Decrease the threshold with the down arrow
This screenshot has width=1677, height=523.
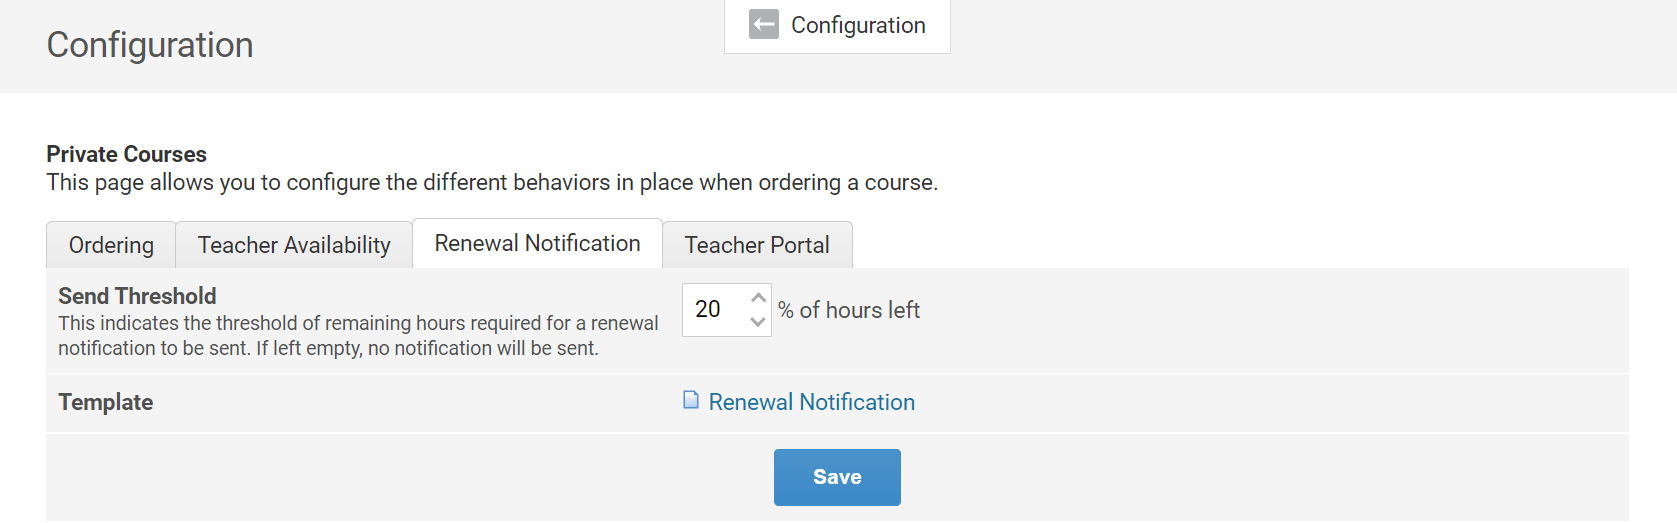coord(758,321)
